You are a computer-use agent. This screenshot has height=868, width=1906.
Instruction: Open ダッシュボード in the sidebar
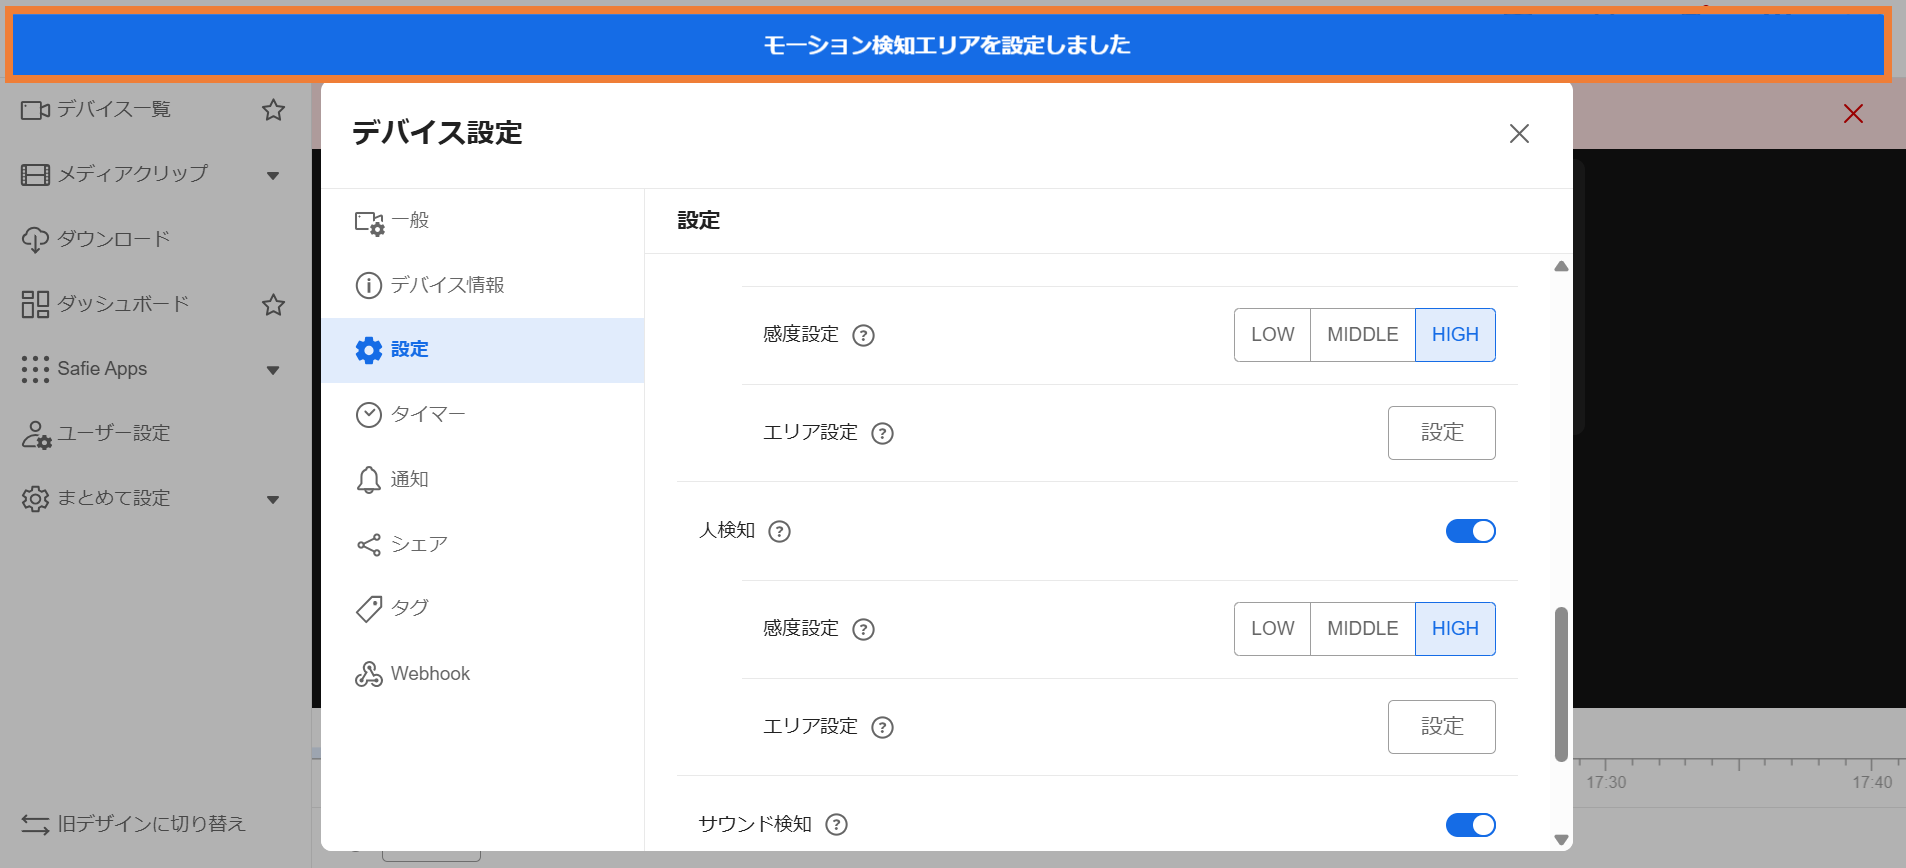coord(123,304)
